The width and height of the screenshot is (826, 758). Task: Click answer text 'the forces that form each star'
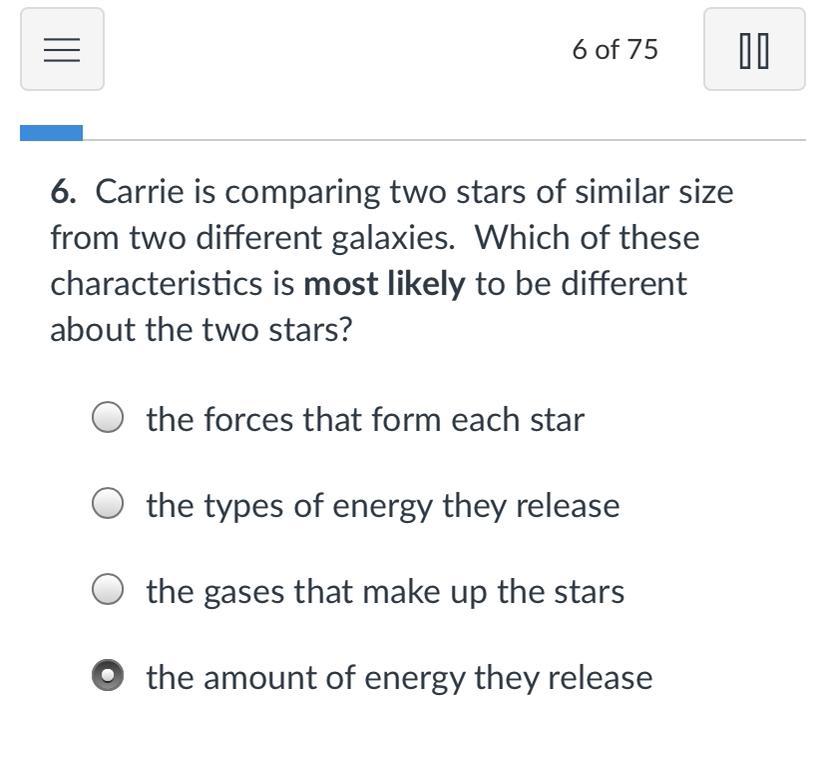point(365,419)
